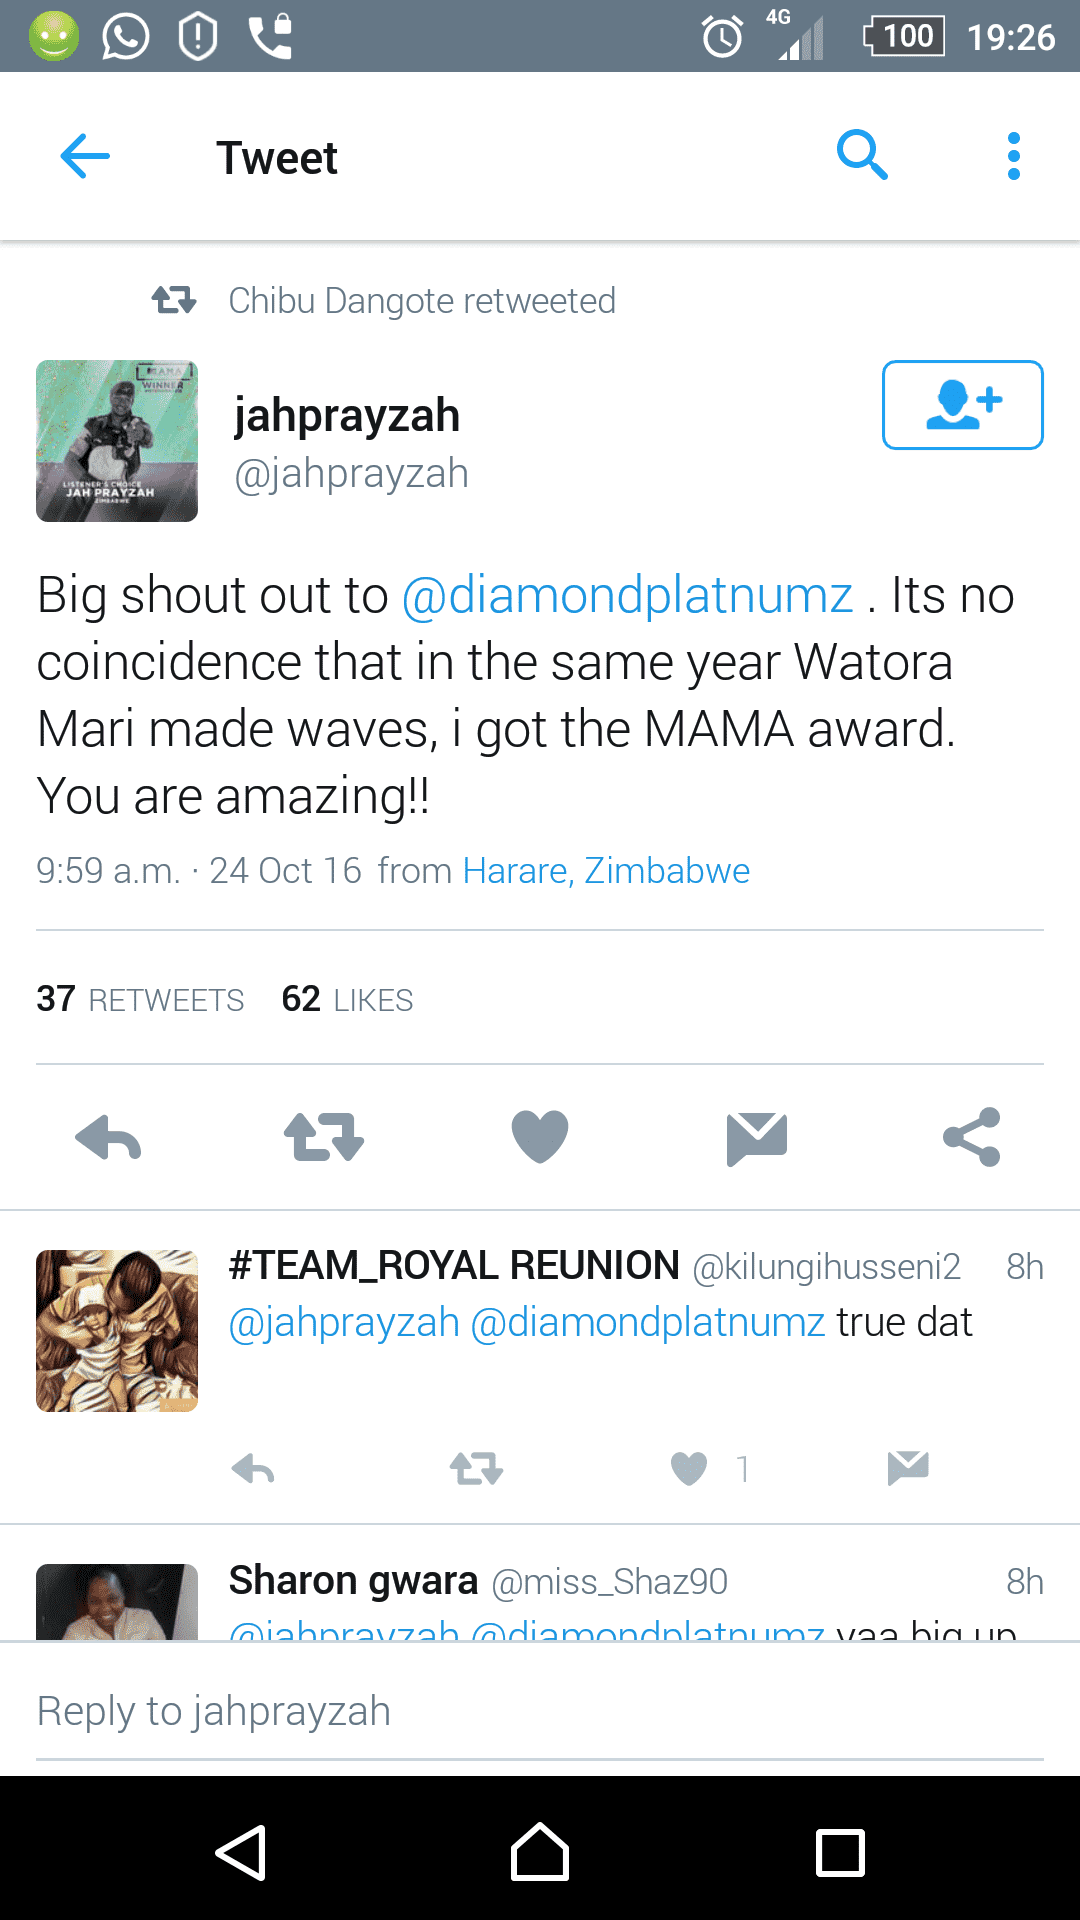The image size is (1080, 1920).
Task: Reply to the TEAM_ROYAL REUNION comment
Action: [253, 1469]
